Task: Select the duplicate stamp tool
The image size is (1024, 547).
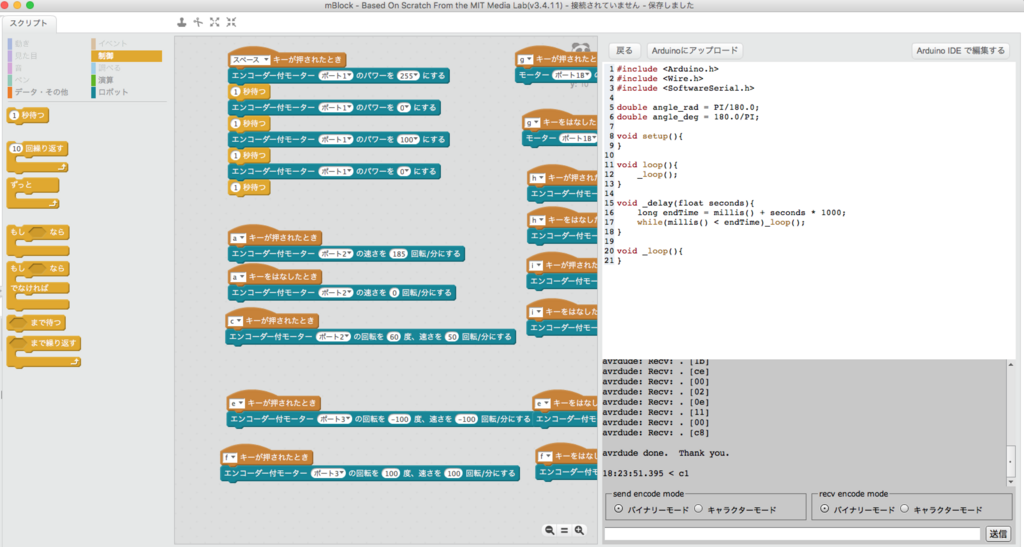Action: click(x=182, y=22)
